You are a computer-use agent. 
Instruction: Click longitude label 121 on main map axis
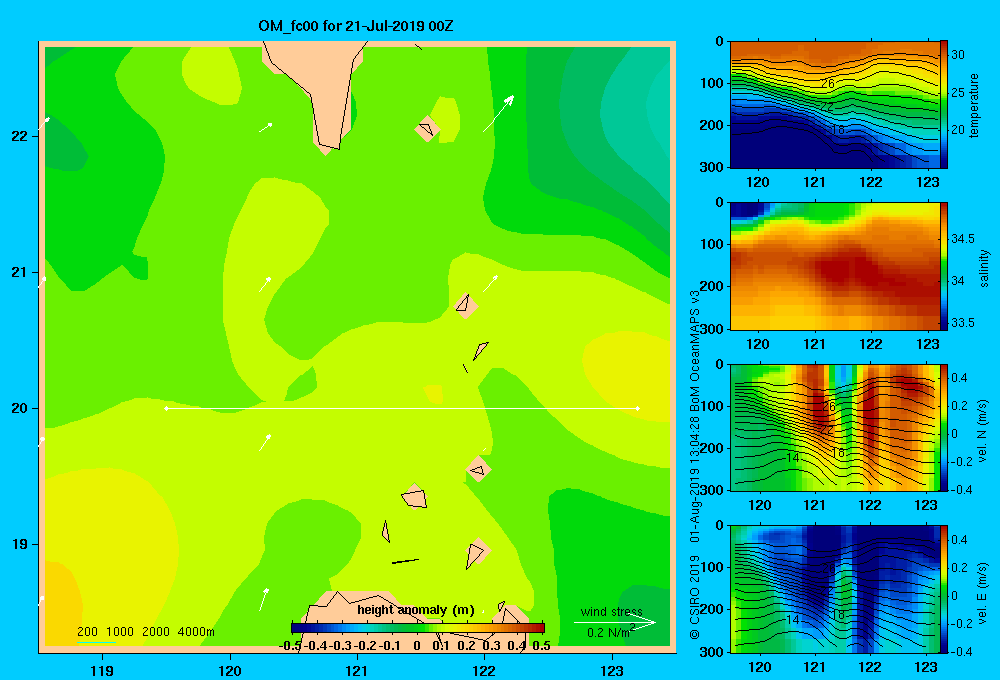357,670
